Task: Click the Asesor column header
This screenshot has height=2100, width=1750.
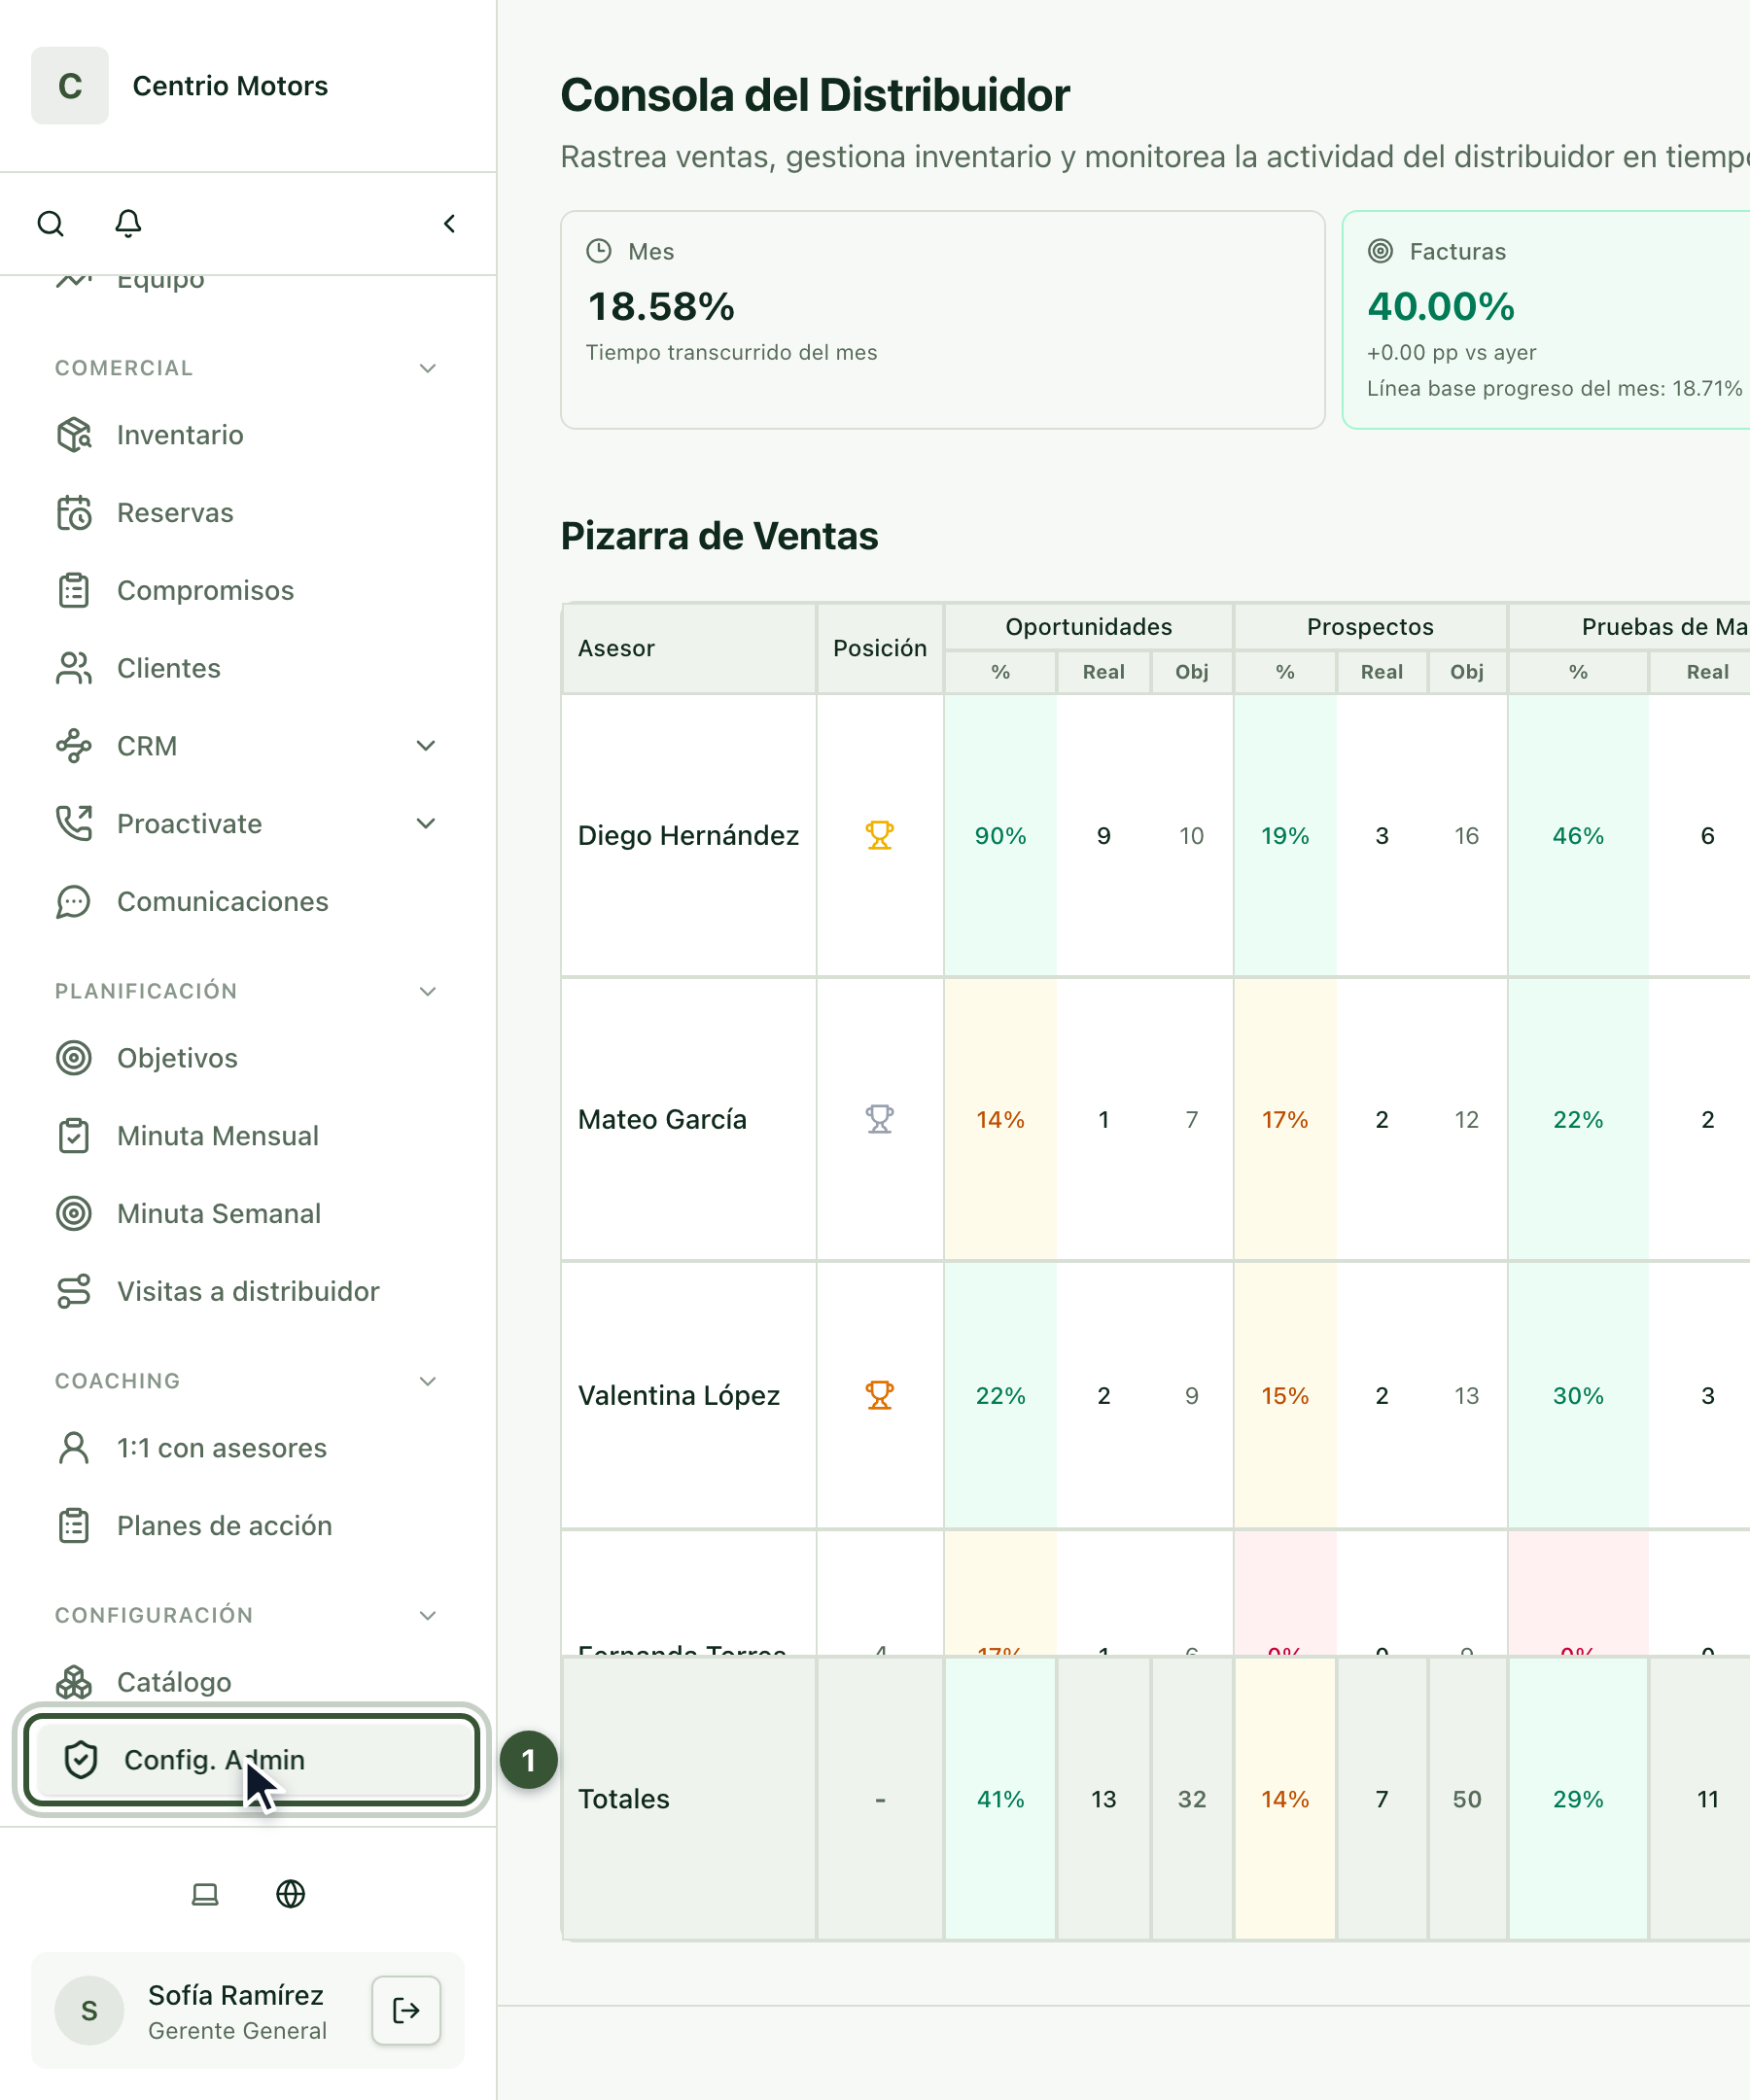Action: tap(689, 648)
